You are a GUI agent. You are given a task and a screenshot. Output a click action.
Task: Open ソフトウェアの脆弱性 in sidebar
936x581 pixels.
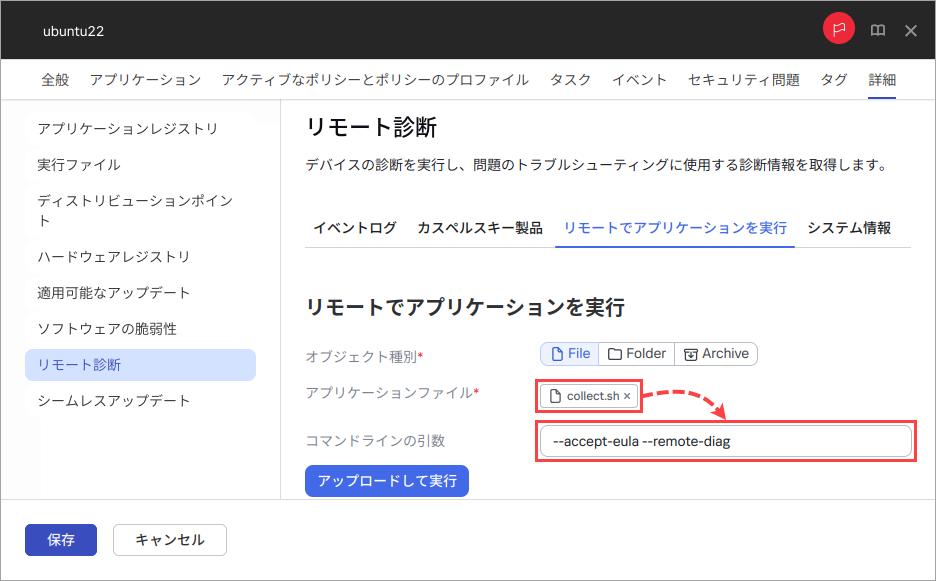[140, 328]
